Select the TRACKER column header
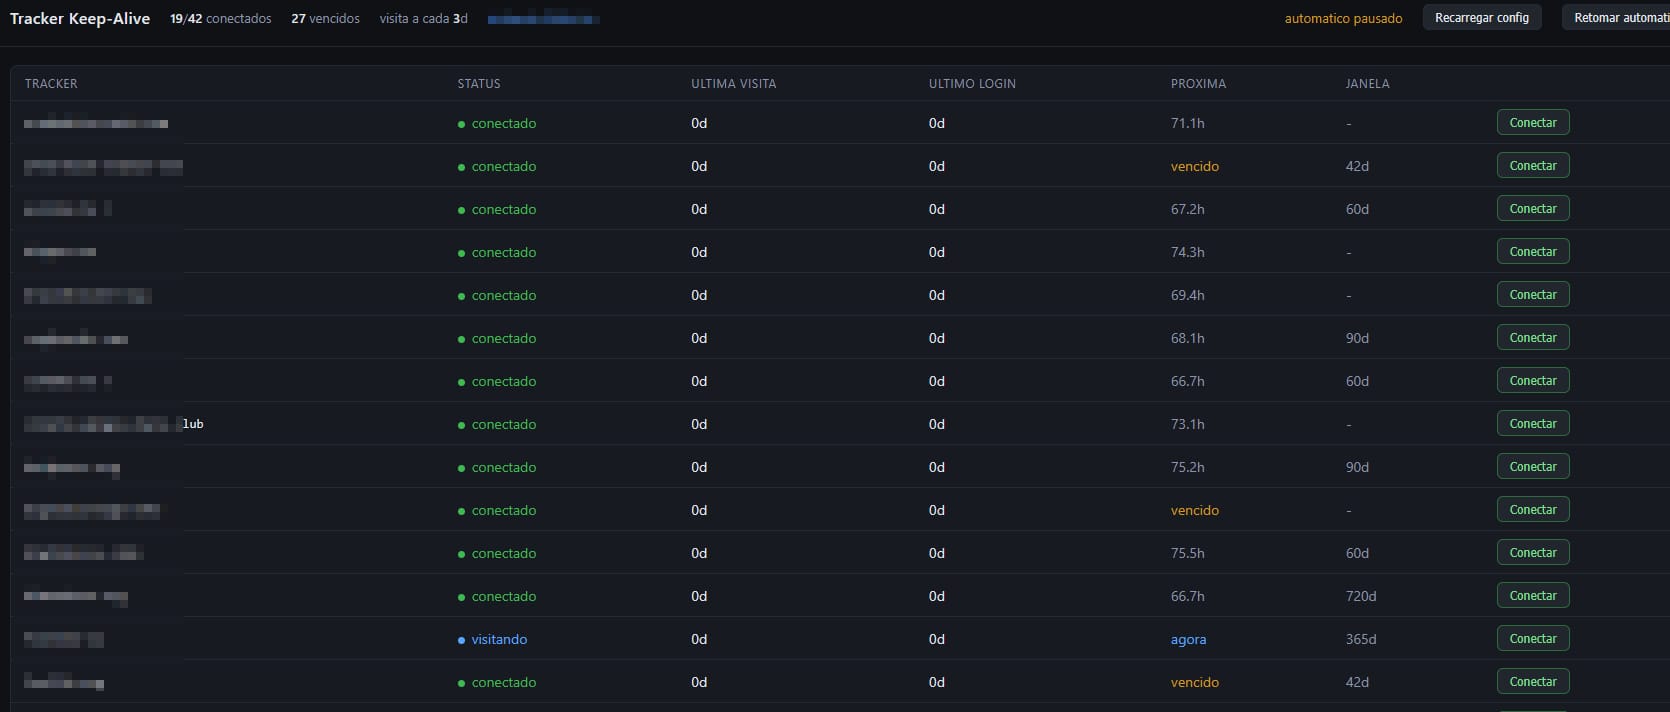Screen dimensions: 1670x712 pyautogui.click(x=51, y=84)
